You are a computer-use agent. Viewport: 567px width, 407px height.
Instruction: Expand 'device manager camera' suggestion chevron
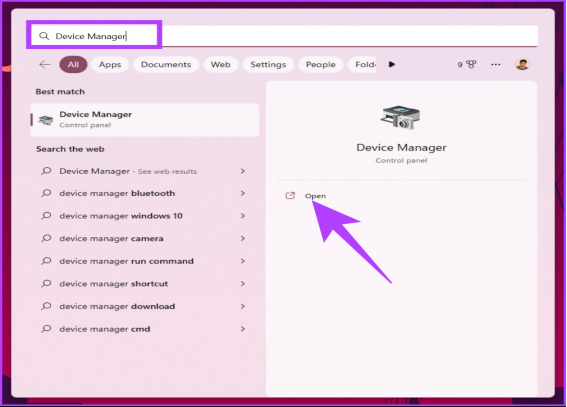(243, 239)
